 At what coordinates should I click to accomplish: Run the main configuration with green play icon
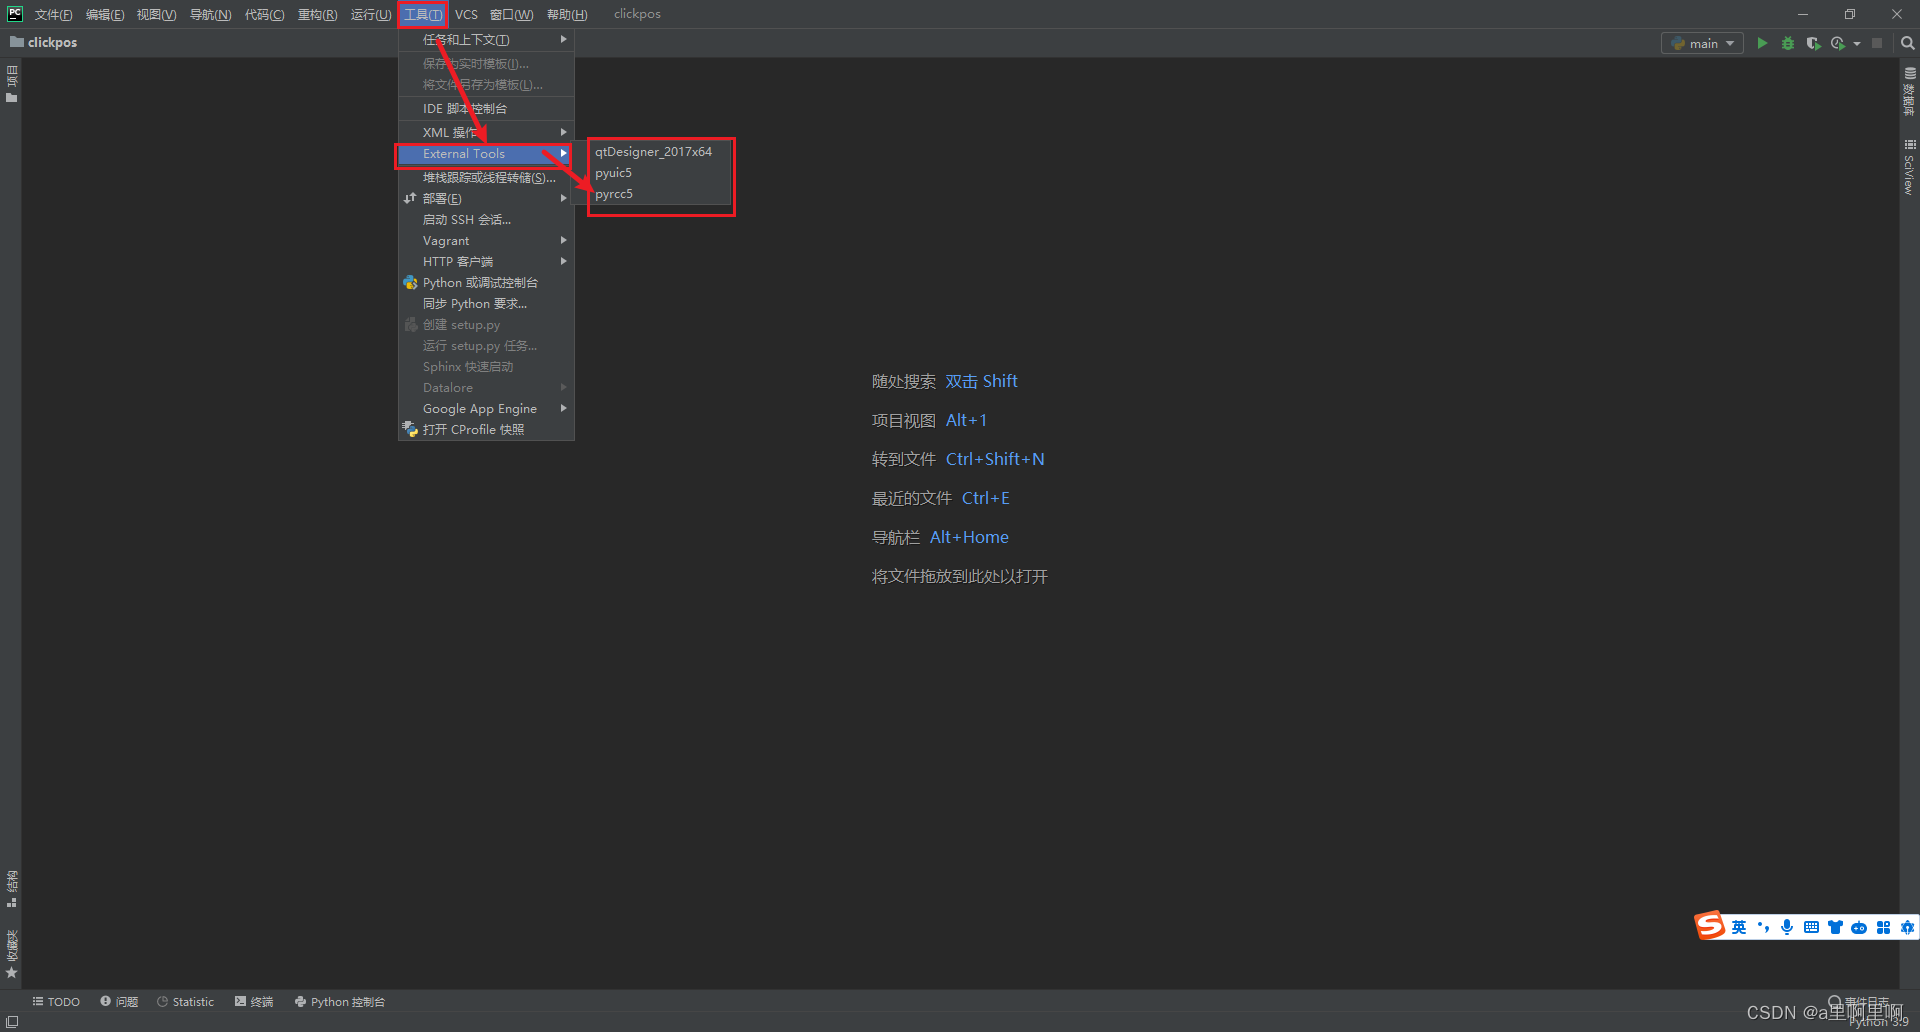(1762, 43)
